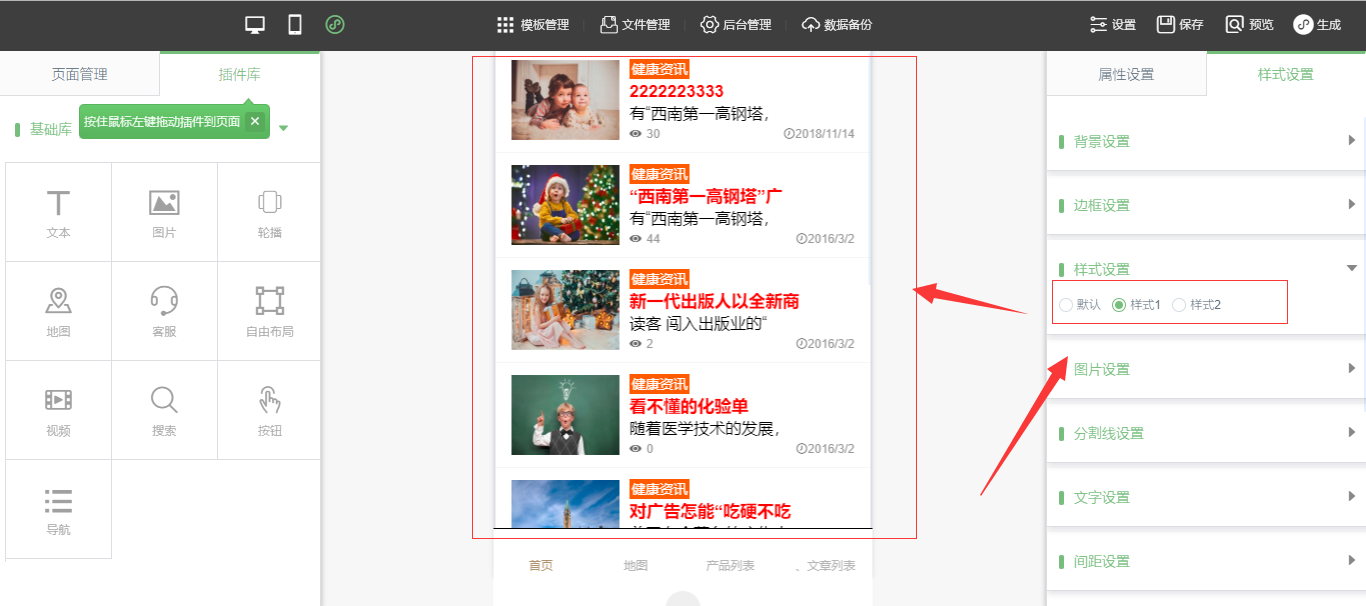Image resolution: width=1366 pixels, height=606 pixels.
Task: Click the 保存 save button
Action: pos(1180,25)
